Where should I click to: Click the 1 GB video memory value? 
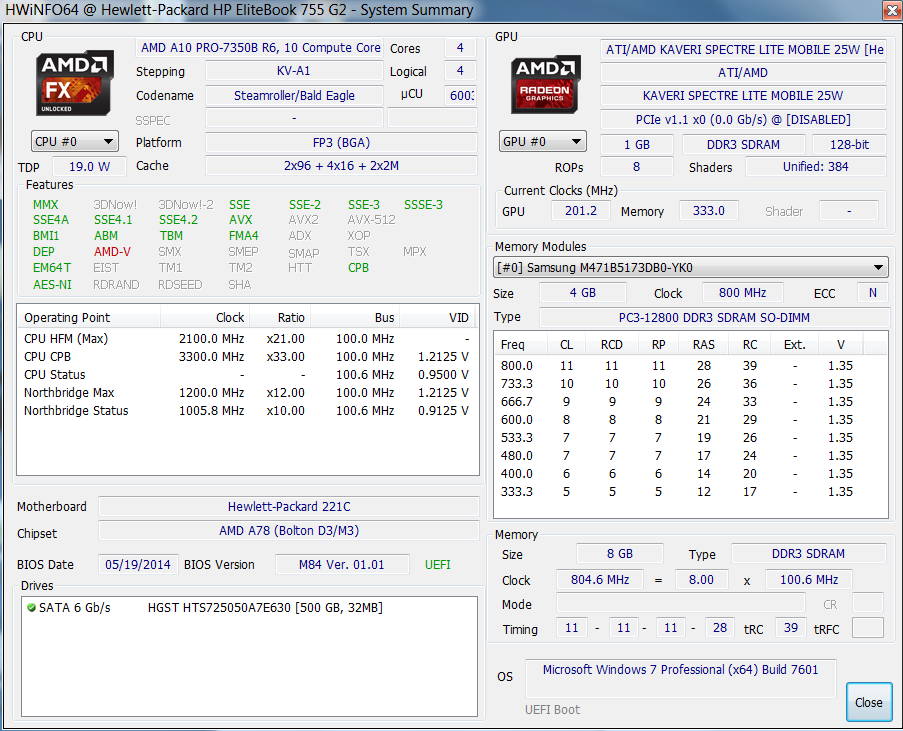[x=636, y=145]
